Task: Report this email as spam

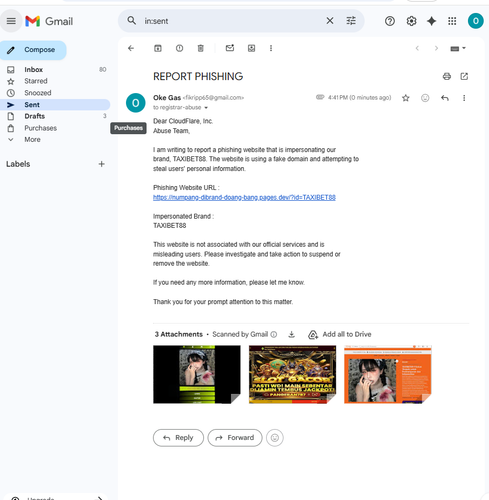Action: 179,48
